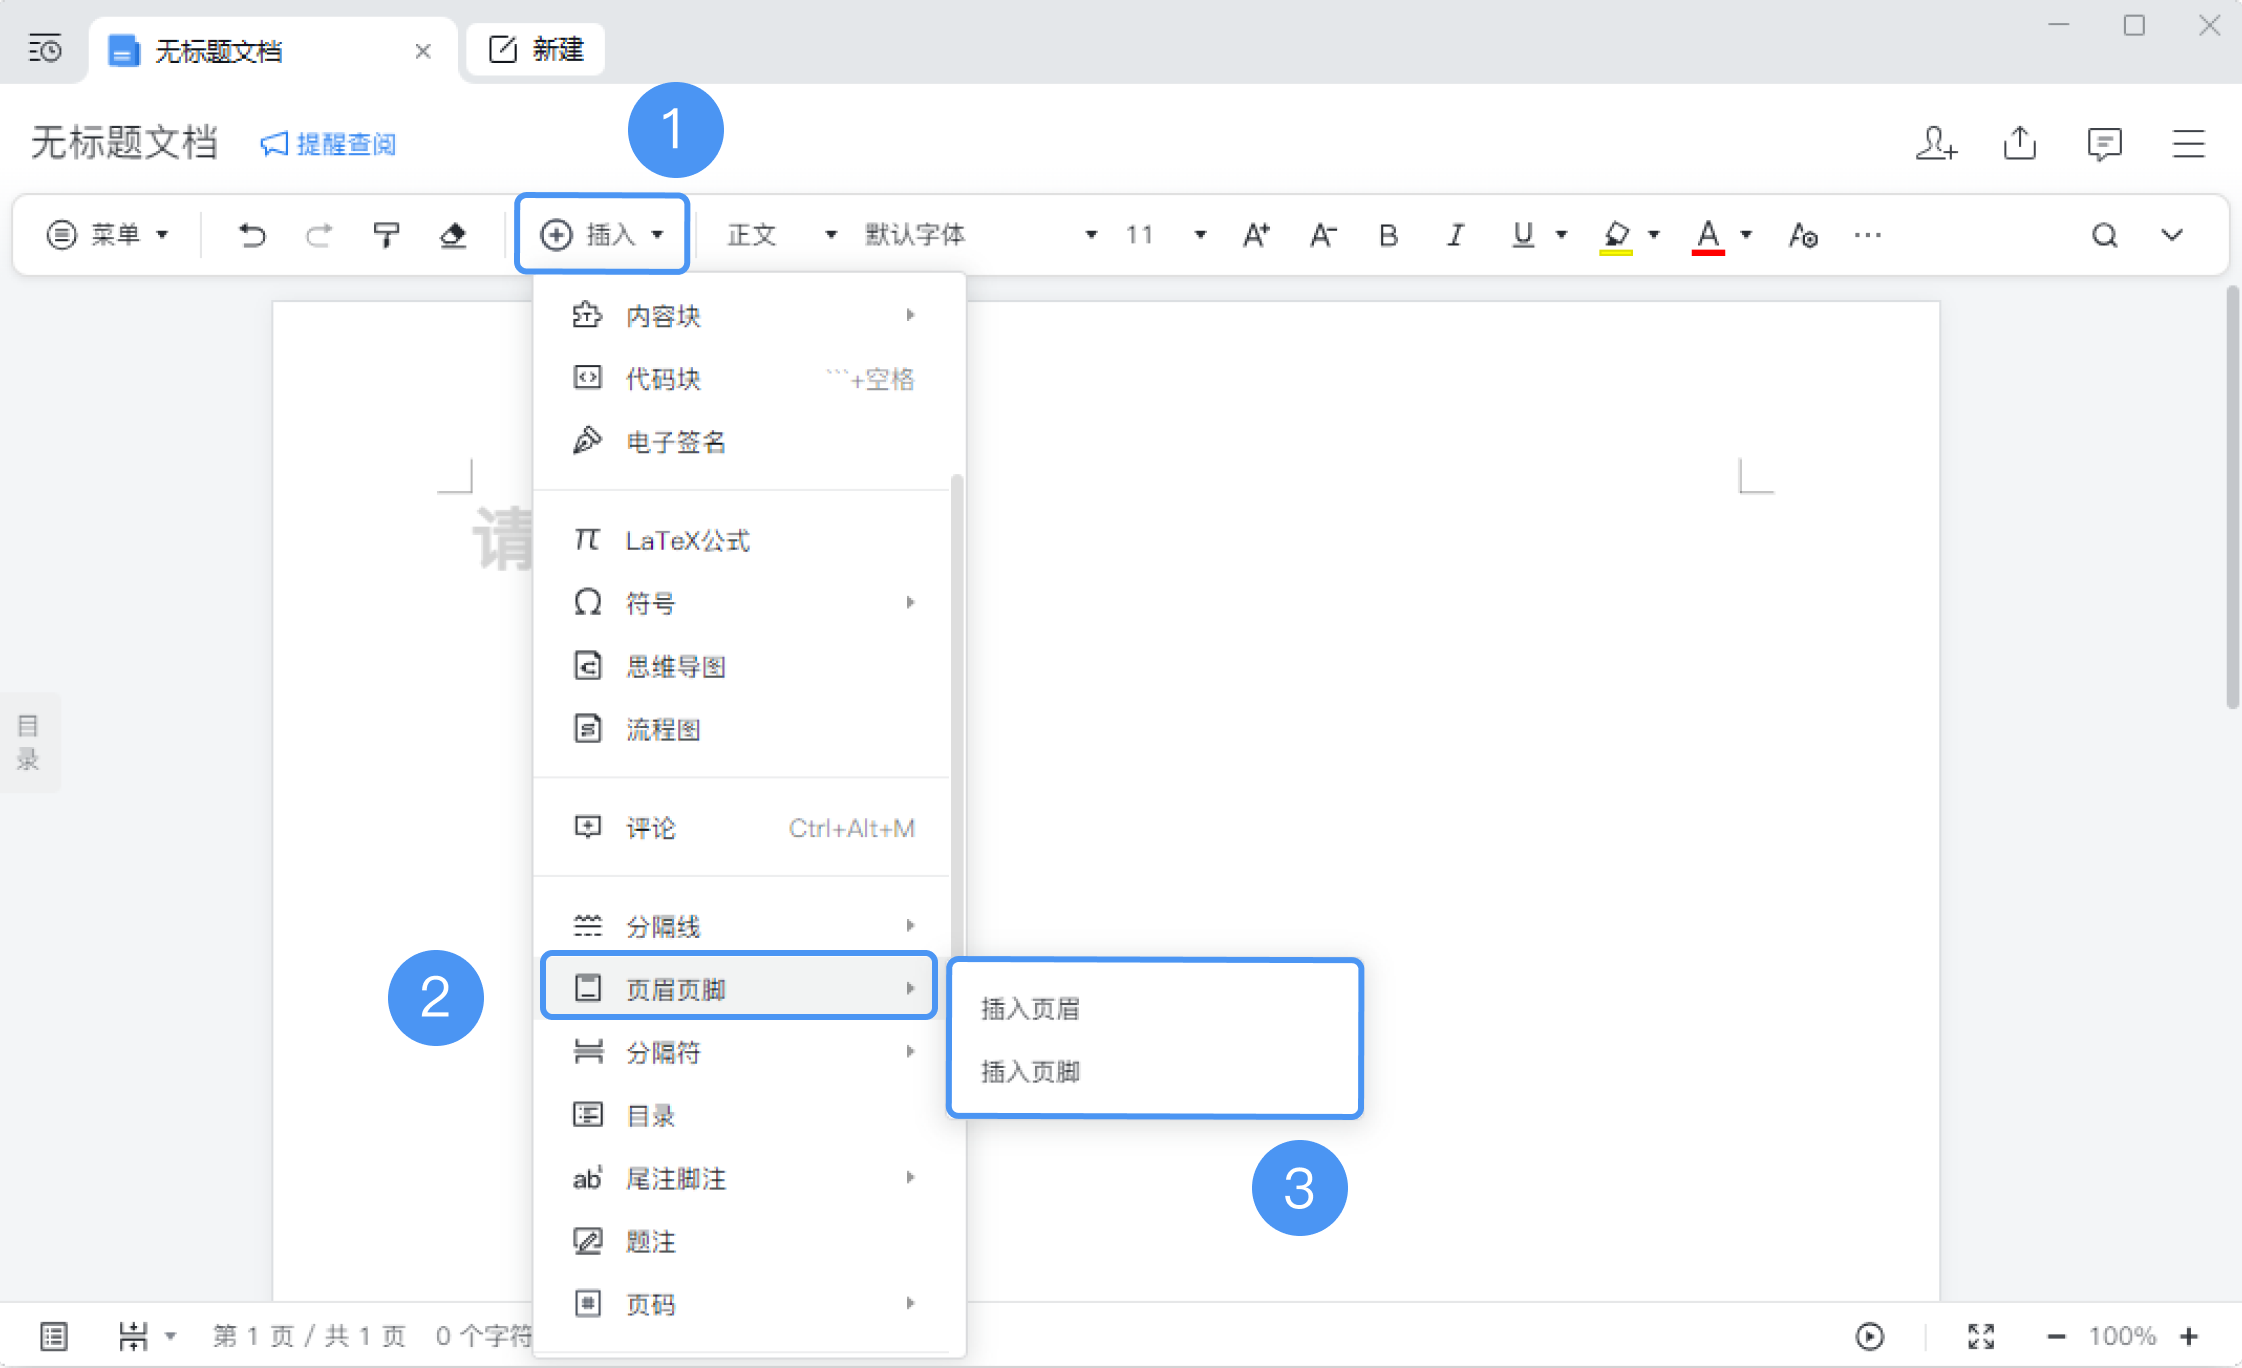
Task: Click the page count text 第 1 页 / 共 1 页
Action: pyautogui.click(x=309, y=1336)
